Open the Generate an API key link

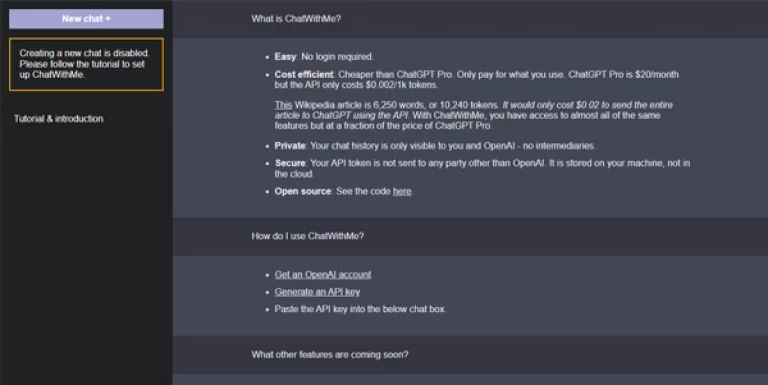(317, 291)
